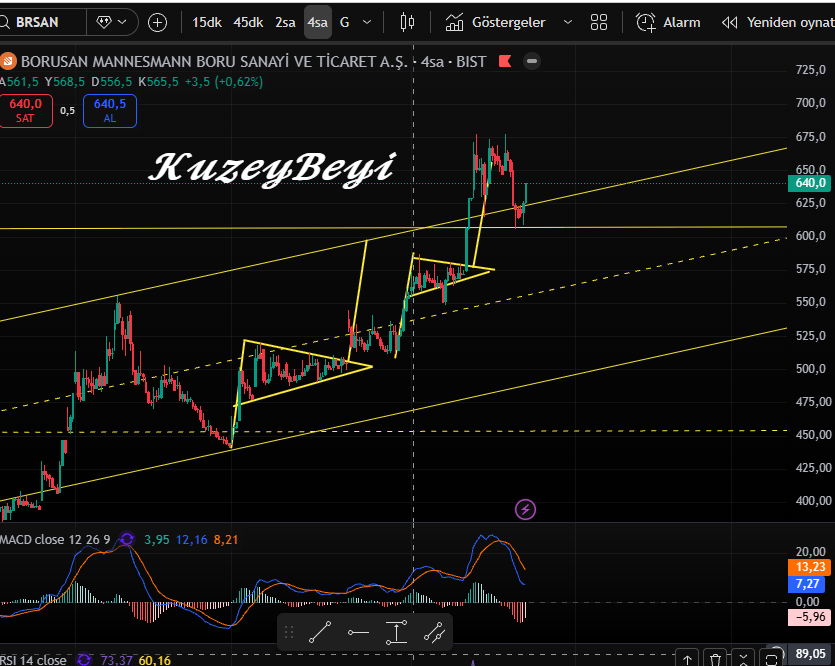The image size is (835, 666).
Task: Click the RSI value 73,37
Action: [116, 660]
